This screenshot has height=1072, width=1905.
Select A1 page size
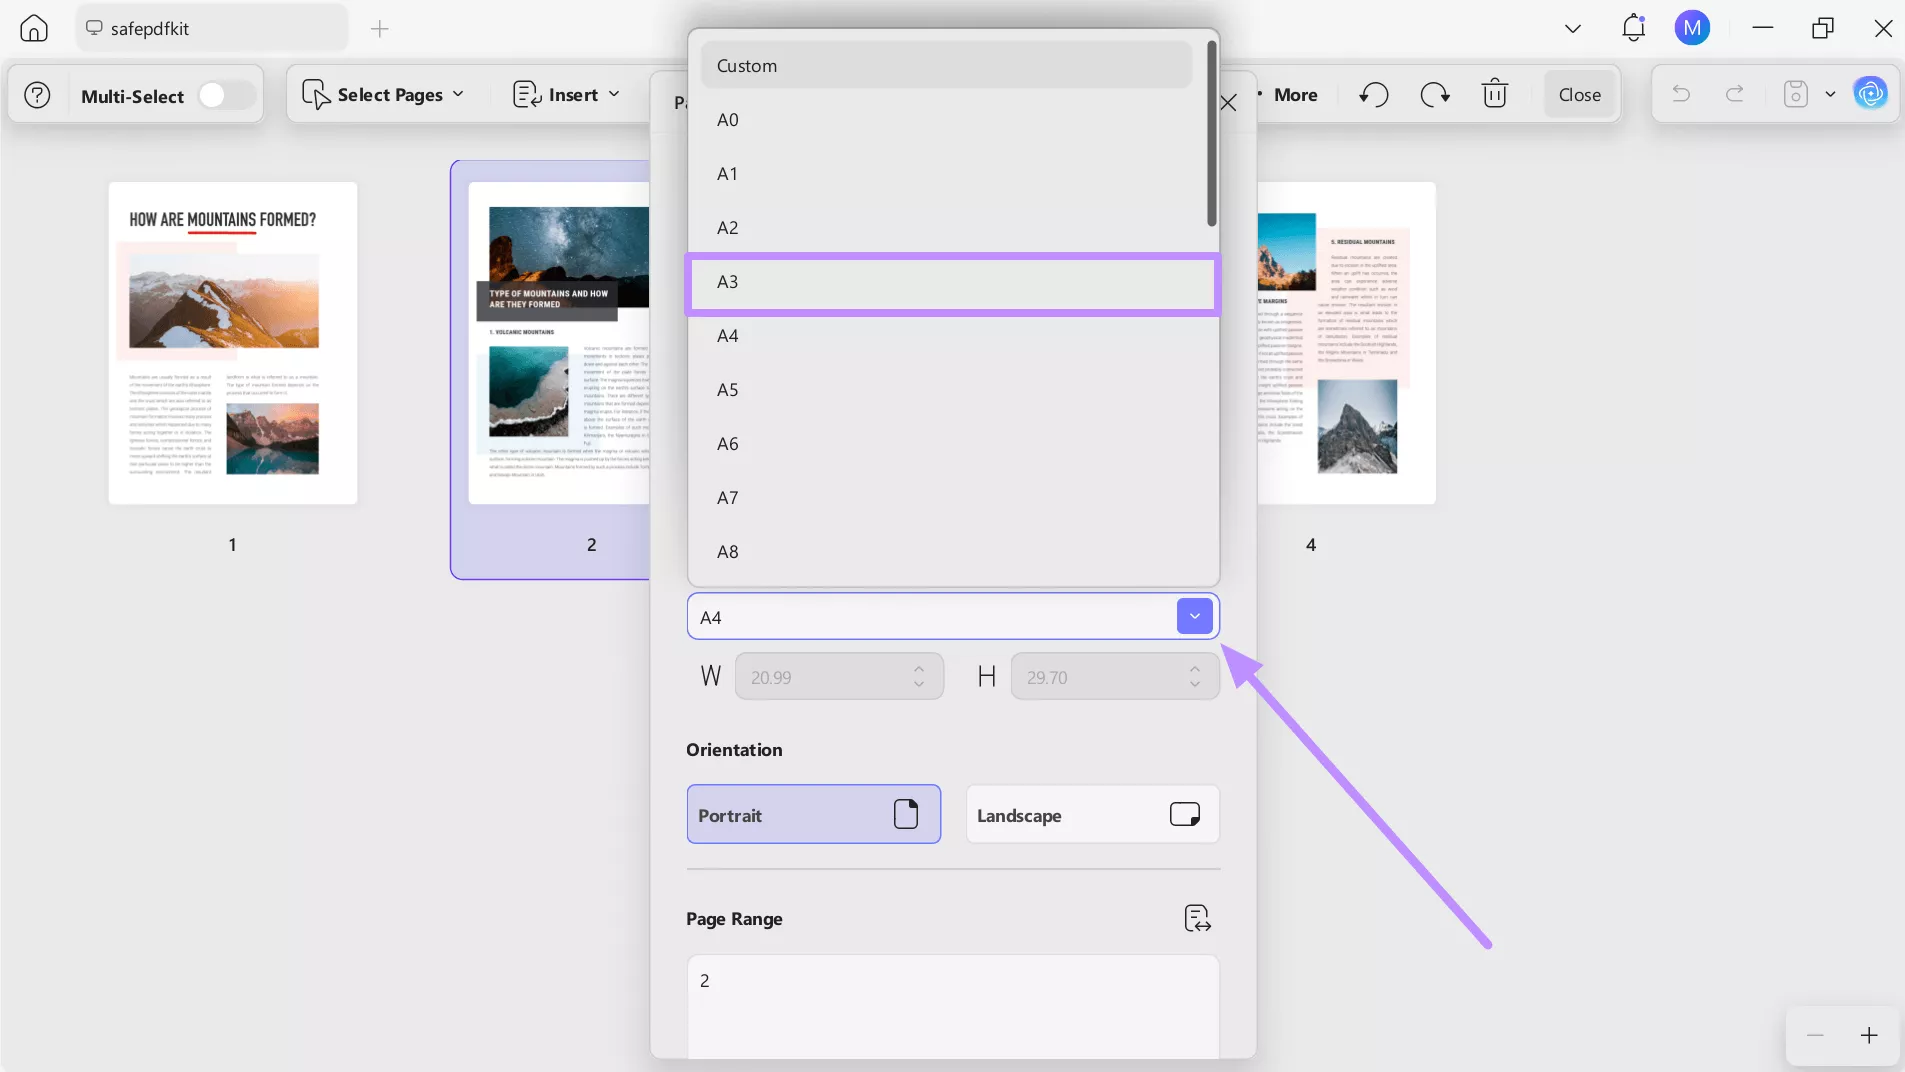(946, 174)
